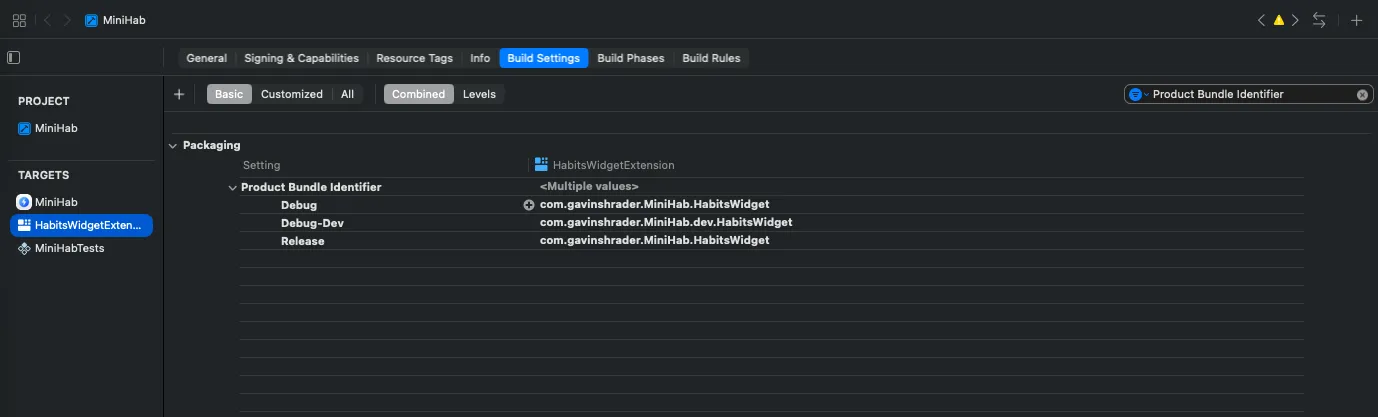
Task: Switch to Combined view
Action: pyautogui.click(x=418, y=94)
